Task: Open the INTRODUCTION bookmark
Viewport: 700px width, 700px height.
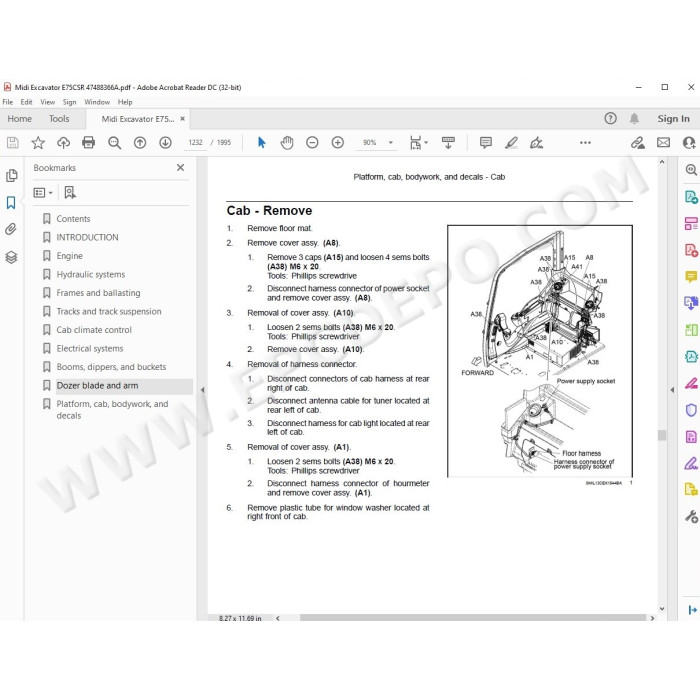Action: 88,237
